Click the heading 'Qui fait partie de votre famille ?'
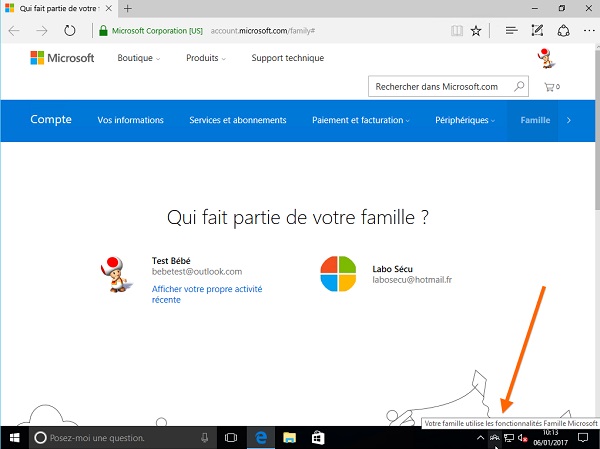 tap(298, 218)
